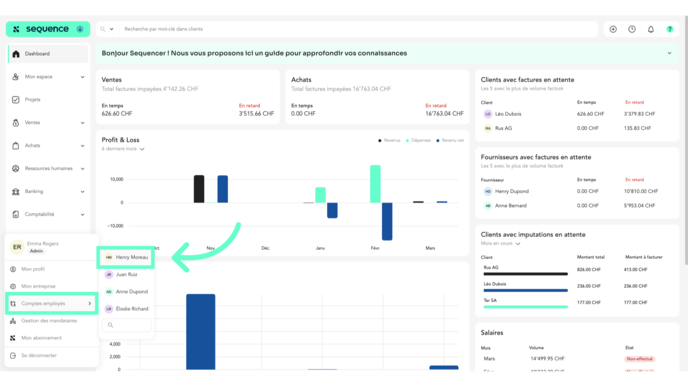The image size is (688, 387).
Task: Click the Banking building icon
Action: (x=16, y=191)
